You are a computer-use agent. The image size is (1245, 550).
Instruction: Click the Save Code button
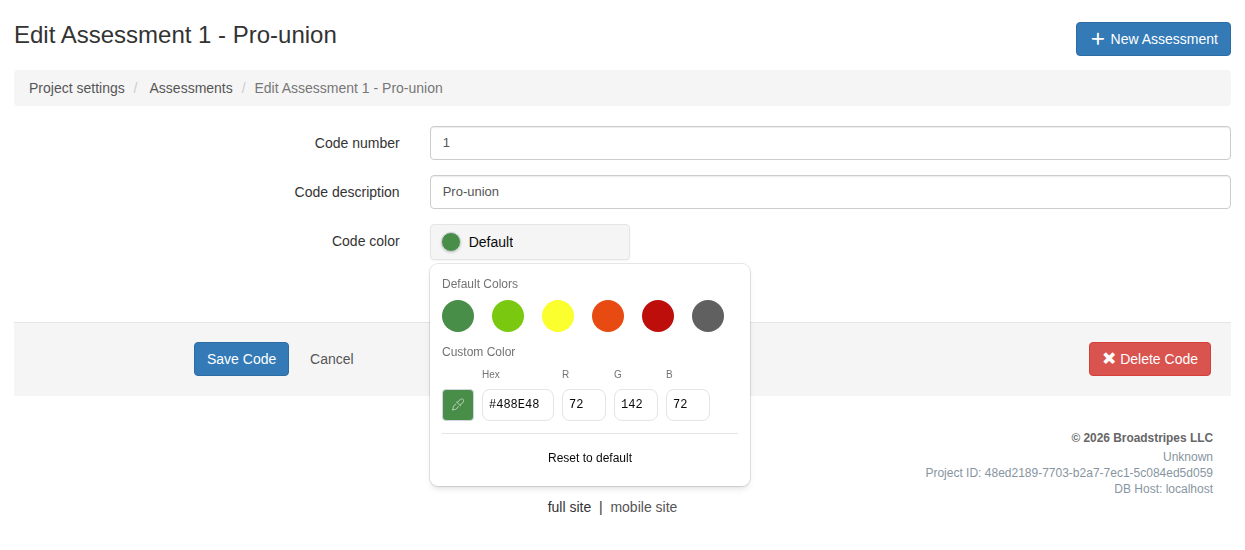tap(241, 359)
